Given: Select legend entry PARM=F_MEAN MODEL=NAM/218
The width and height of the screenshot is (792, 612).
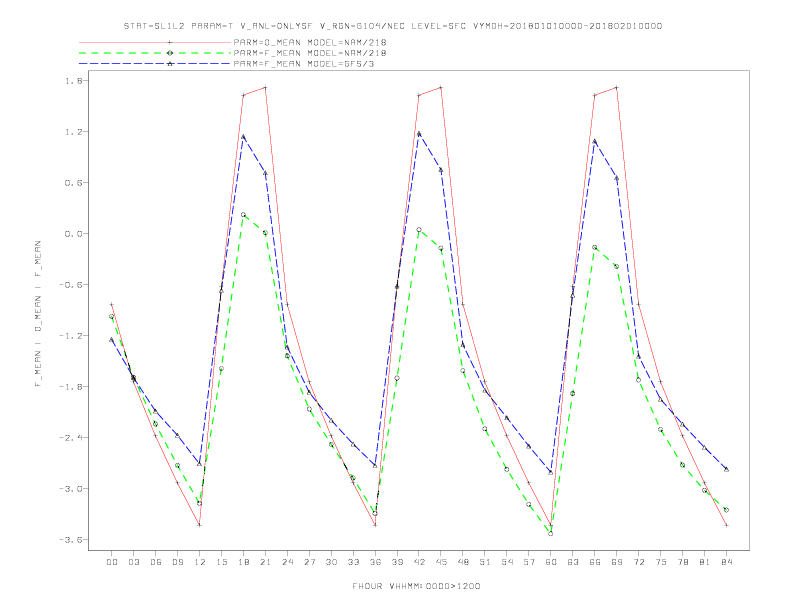Looking at the screenshot, I should point(310,53).
